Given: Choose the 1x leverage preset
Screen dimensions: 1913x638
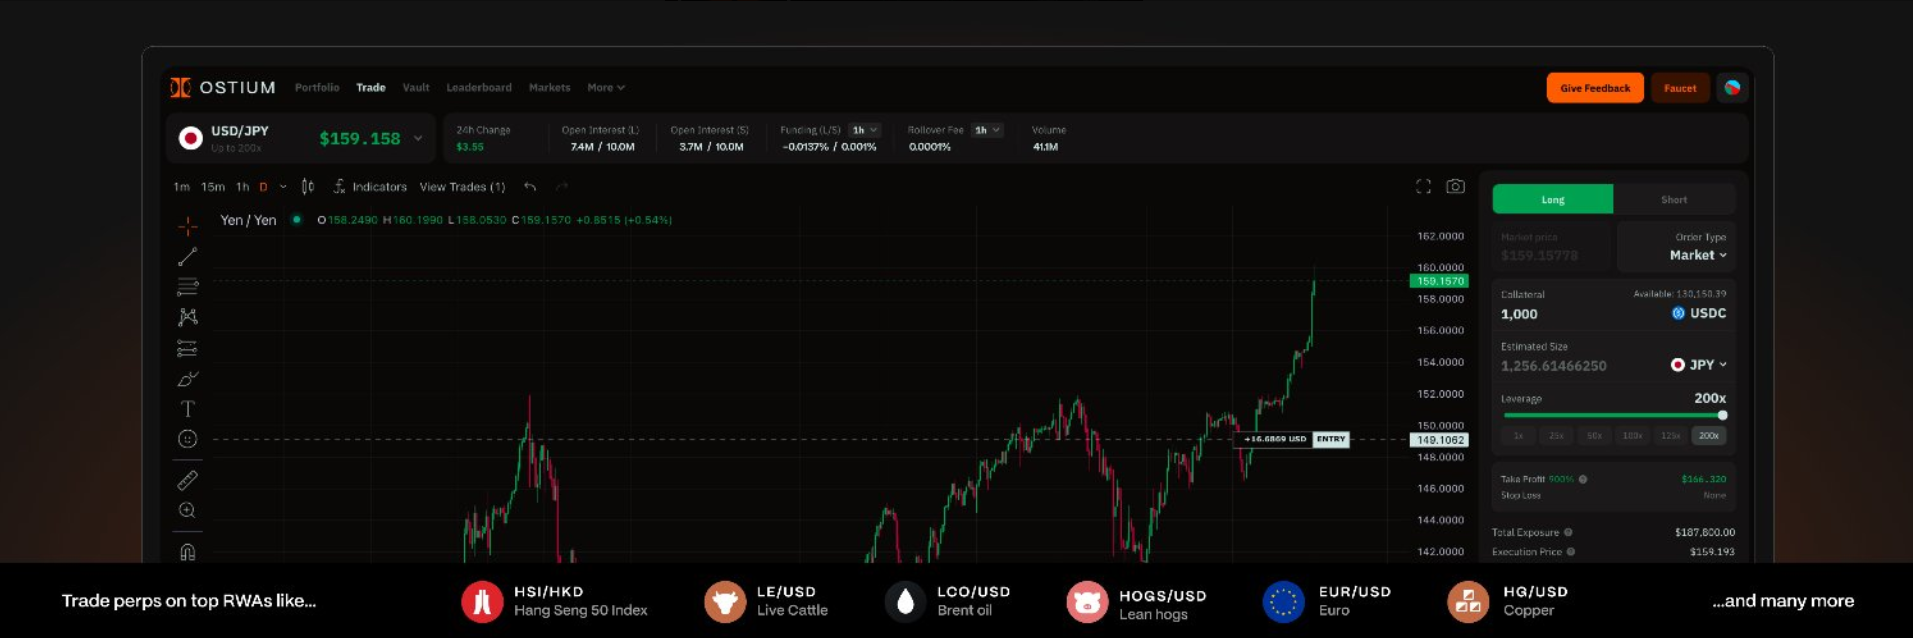Looking at the screenshot, I should (x=1518, y=436).
